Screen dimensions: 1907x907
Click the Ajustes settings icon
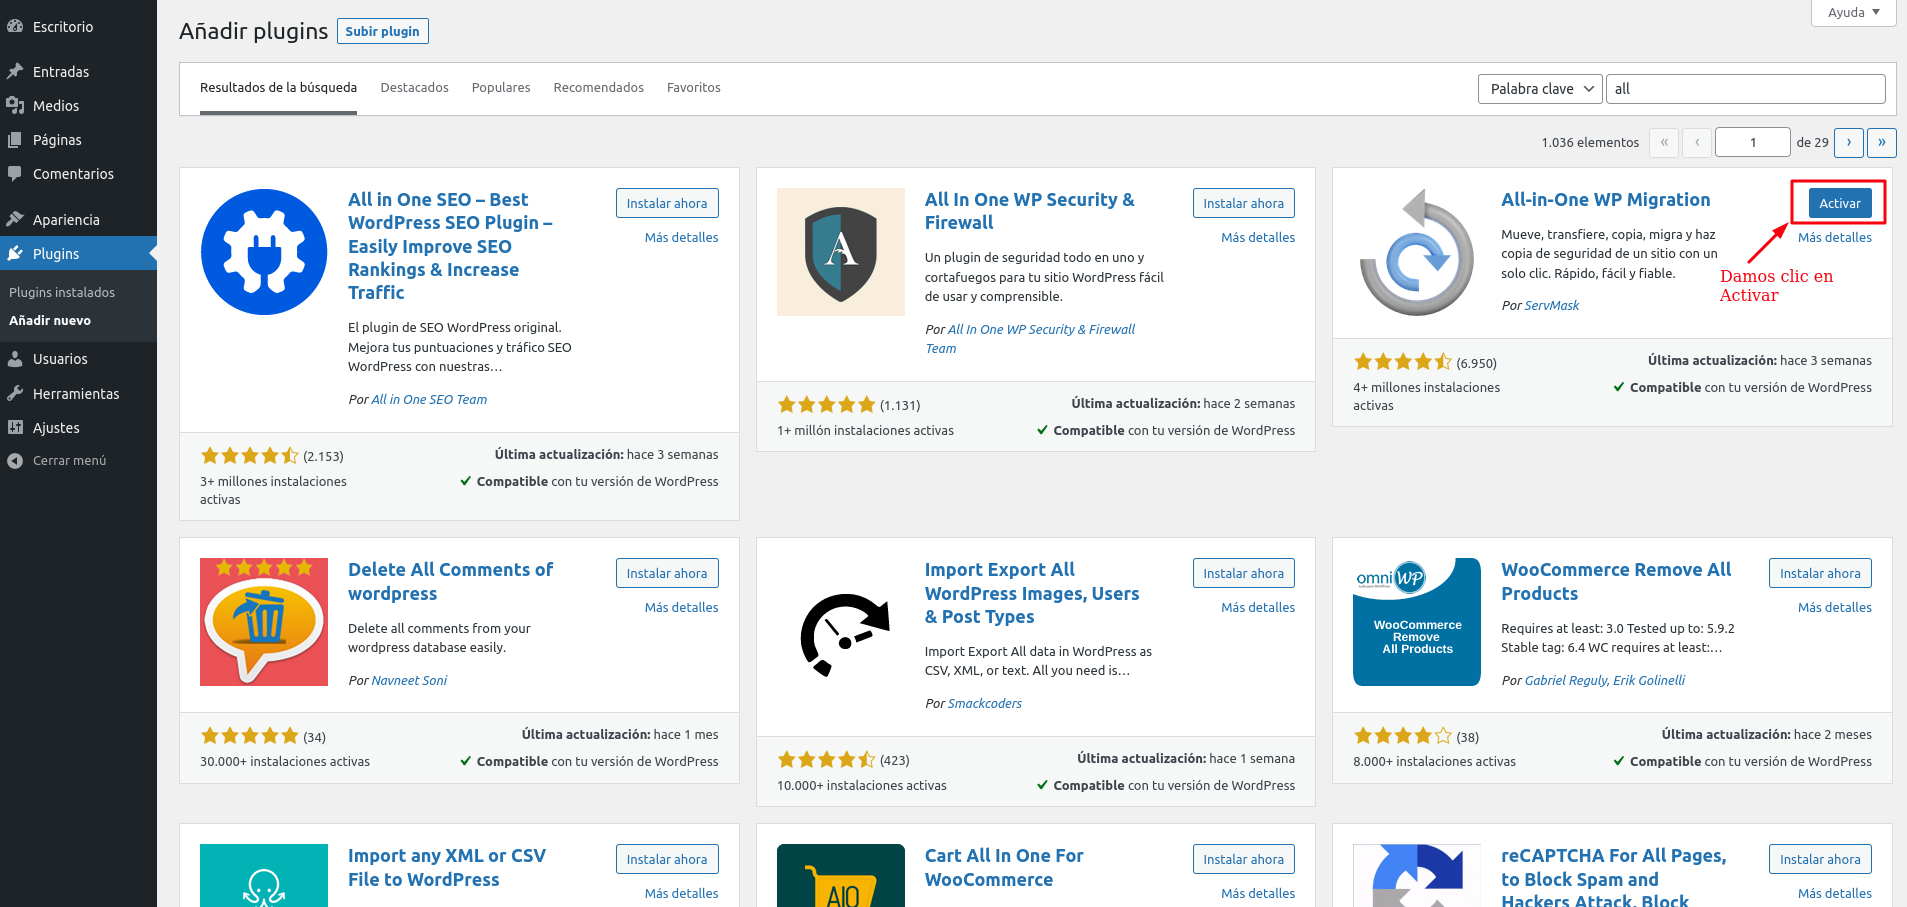tap(15, 428)
